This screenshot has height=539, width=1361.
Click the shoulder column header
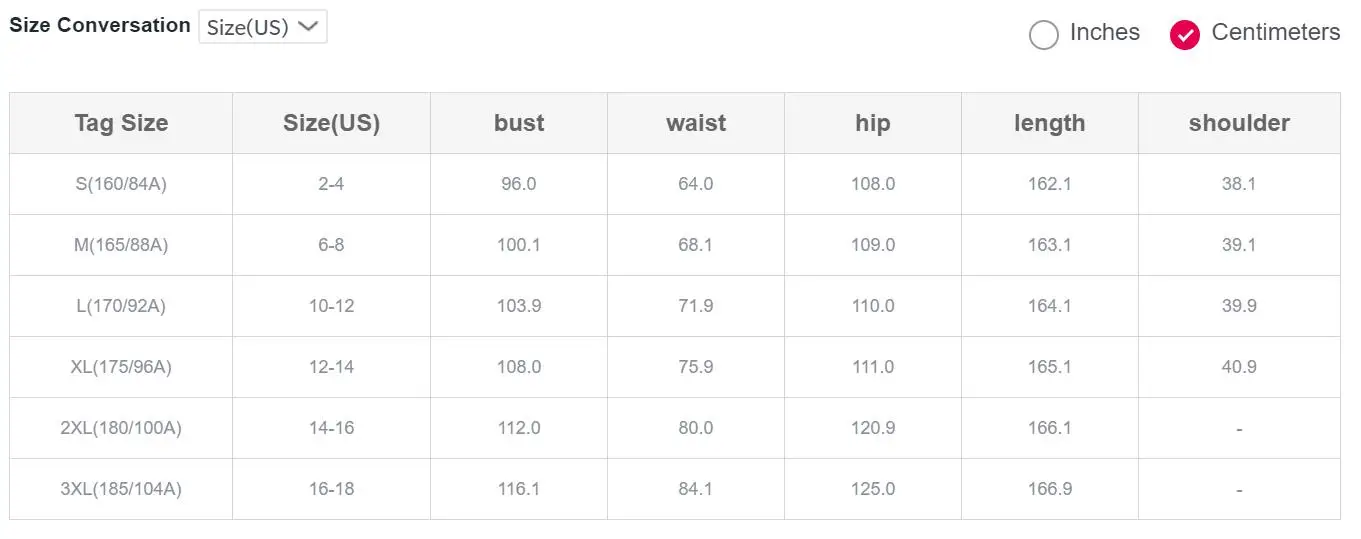coord(1239,123)
